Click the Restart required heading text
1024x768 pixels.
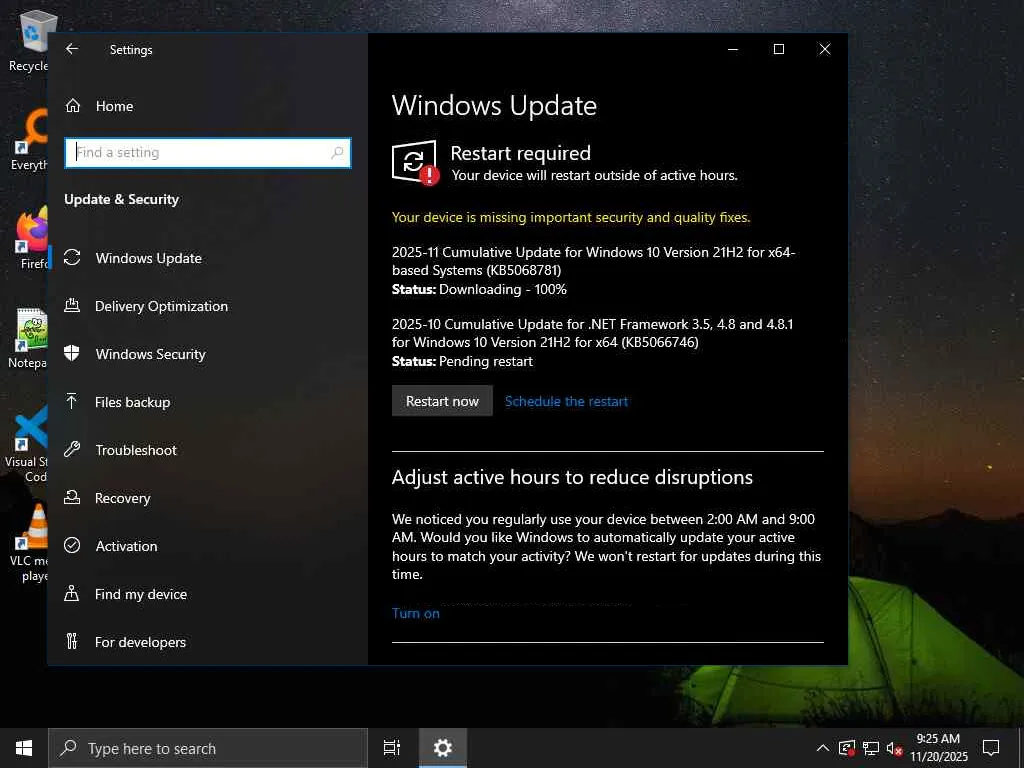(520, 153)
